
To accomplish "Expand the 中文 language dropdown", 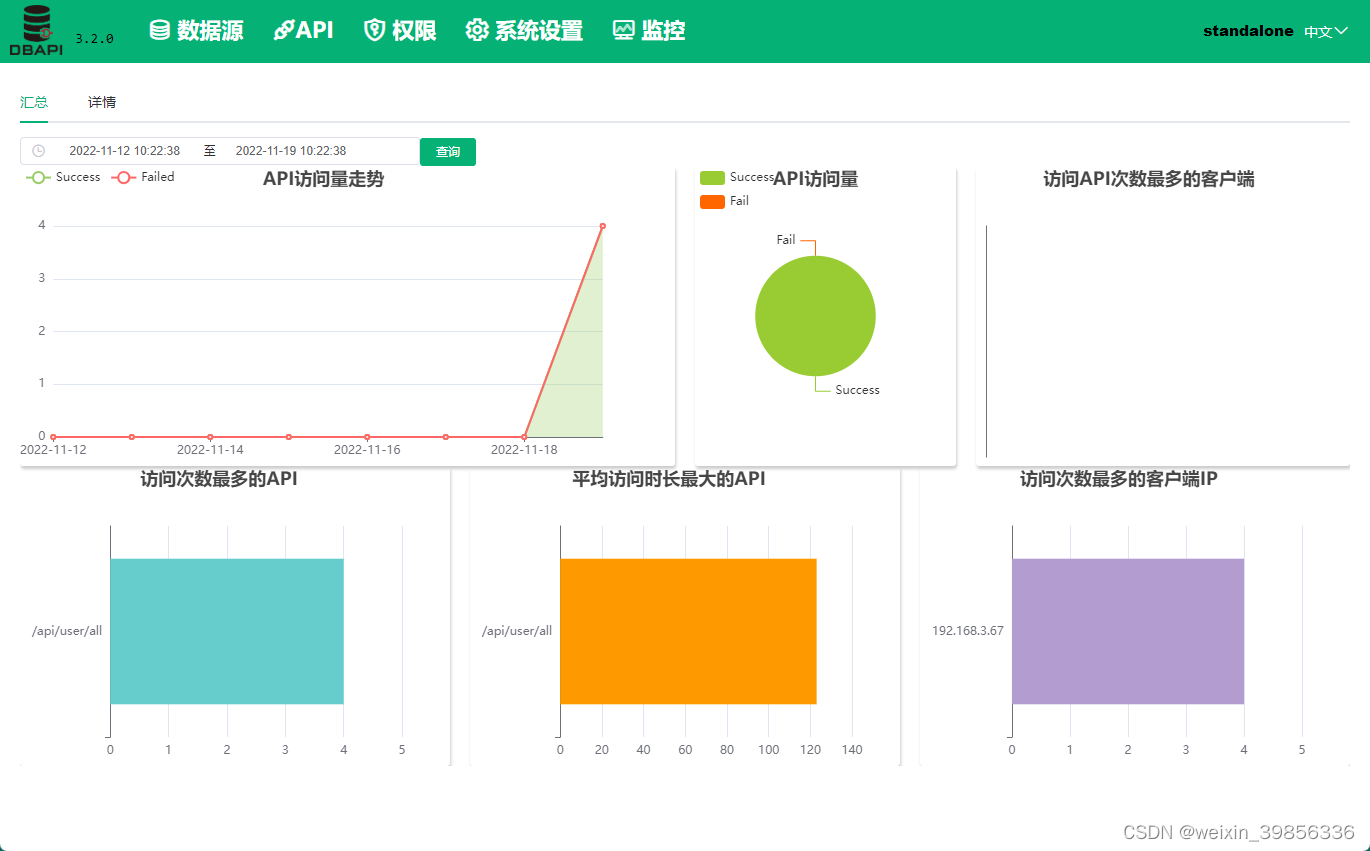I will point(1326,31).
